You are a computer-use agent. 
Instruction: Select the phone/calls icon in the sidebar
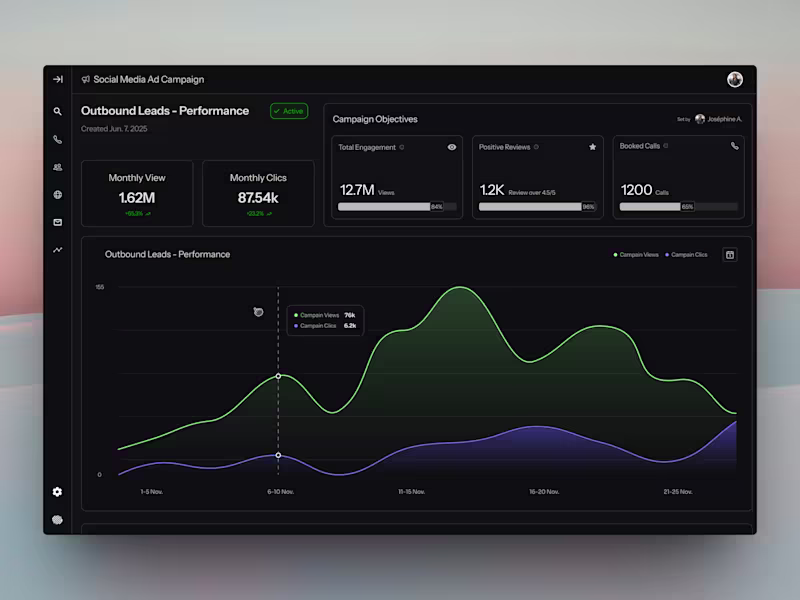(x=57, y=139)
